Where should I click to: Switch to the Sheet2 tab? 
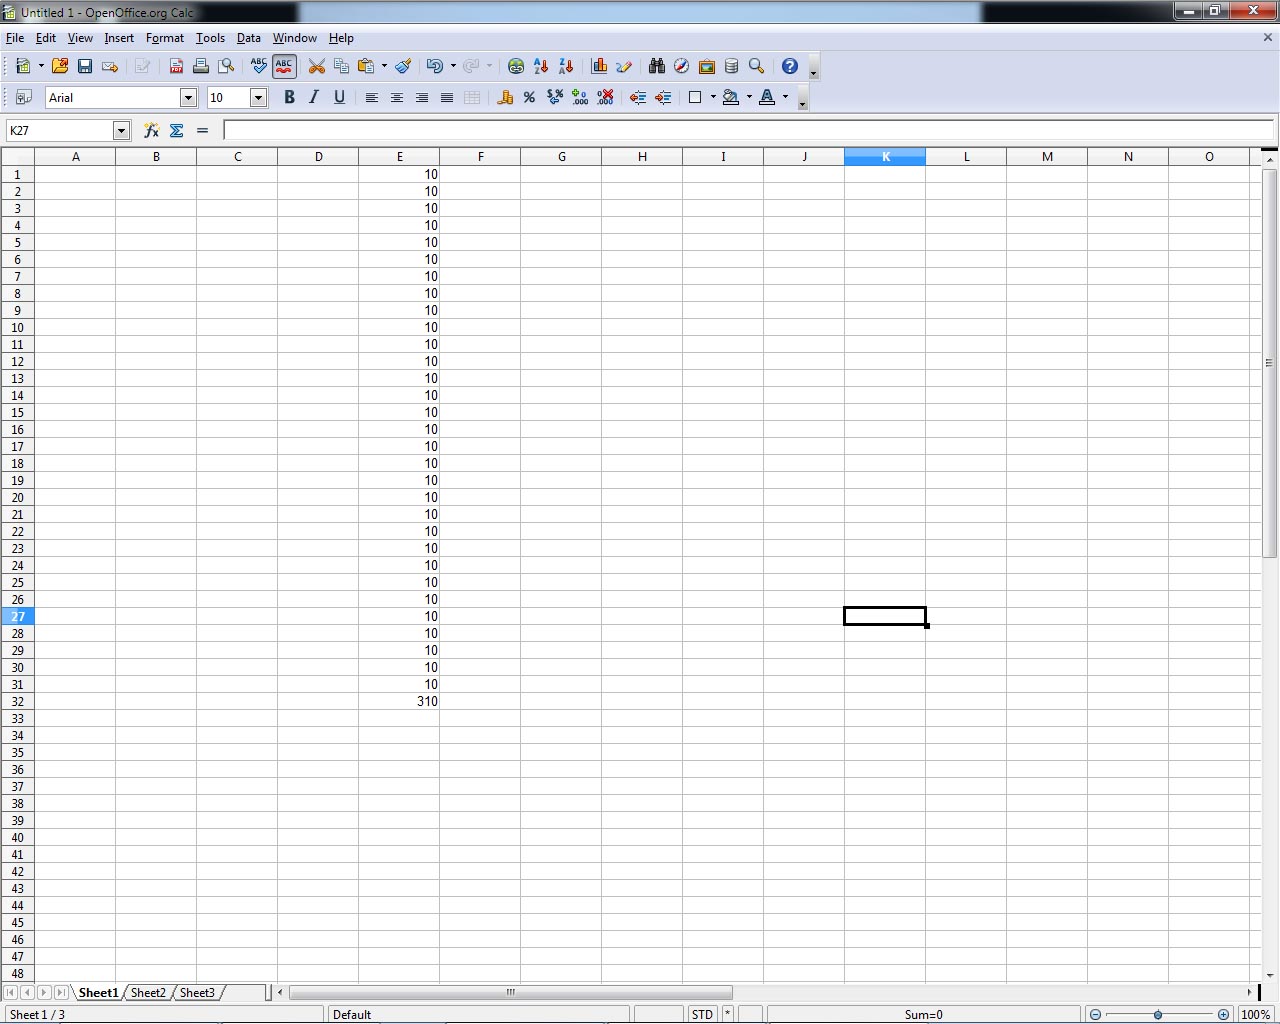(148, 992)
